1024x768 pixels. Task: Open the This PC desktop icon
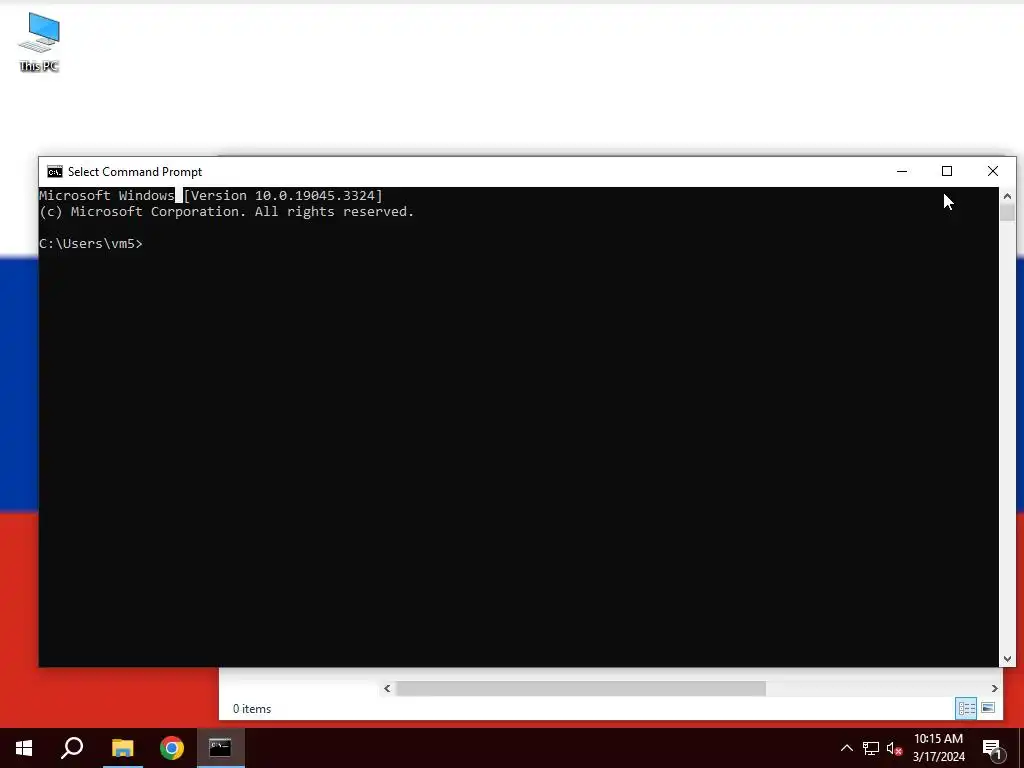(39, 42)
